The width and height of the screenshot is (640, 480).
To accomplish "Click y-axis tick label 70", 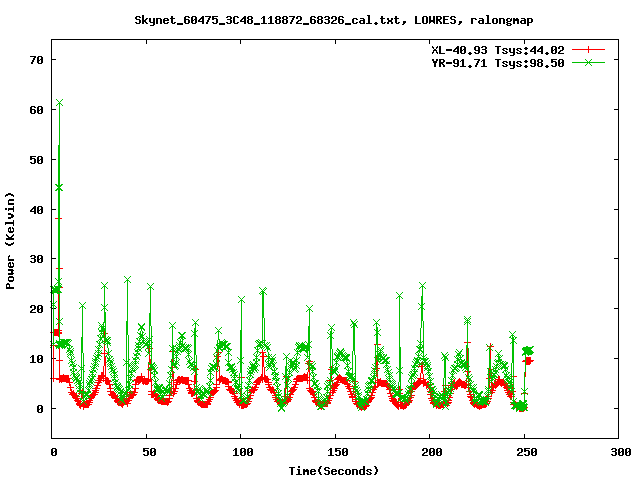I will [36, 60].
